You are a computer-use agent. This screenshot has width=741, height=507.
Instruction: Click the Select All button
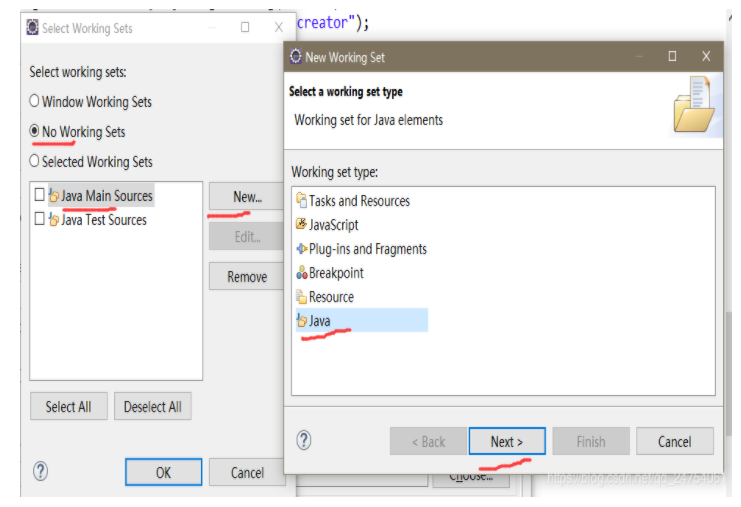click(x=69, y=406)
